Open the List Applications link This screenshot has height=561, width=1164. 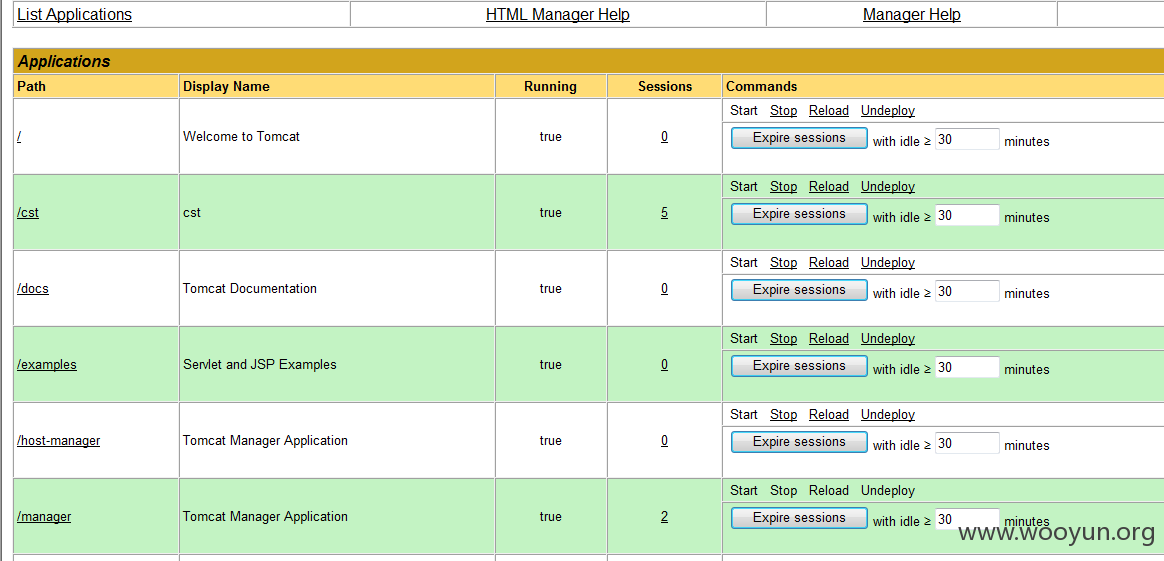74,14
